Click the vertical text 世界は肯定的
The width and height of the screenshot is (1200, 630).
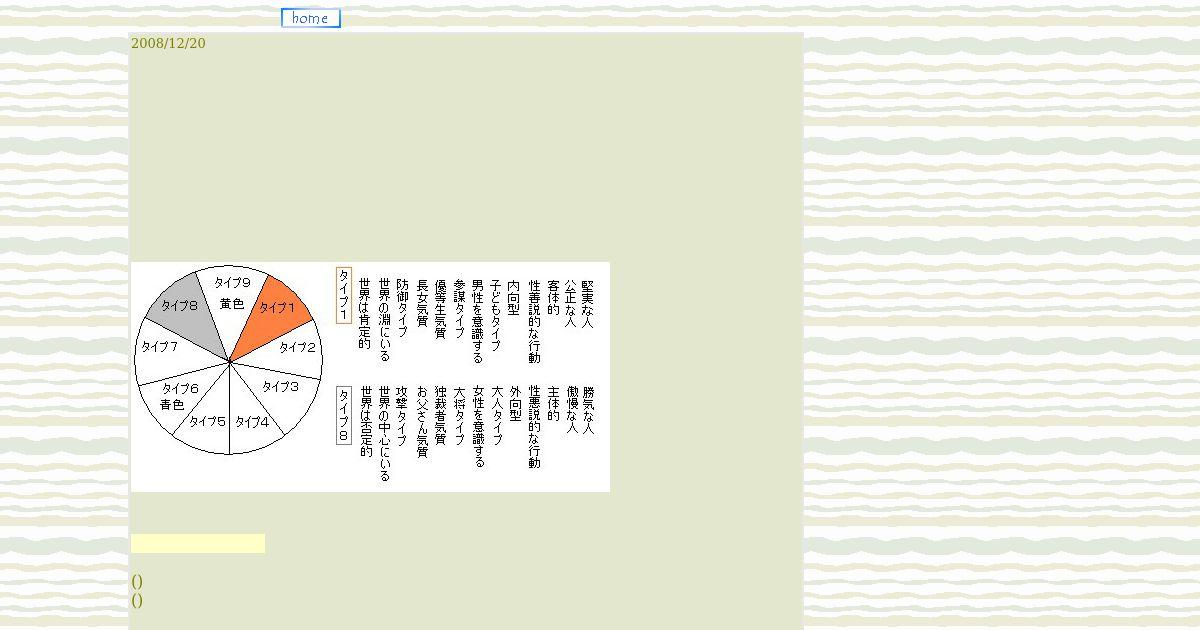tap(365, 314)
